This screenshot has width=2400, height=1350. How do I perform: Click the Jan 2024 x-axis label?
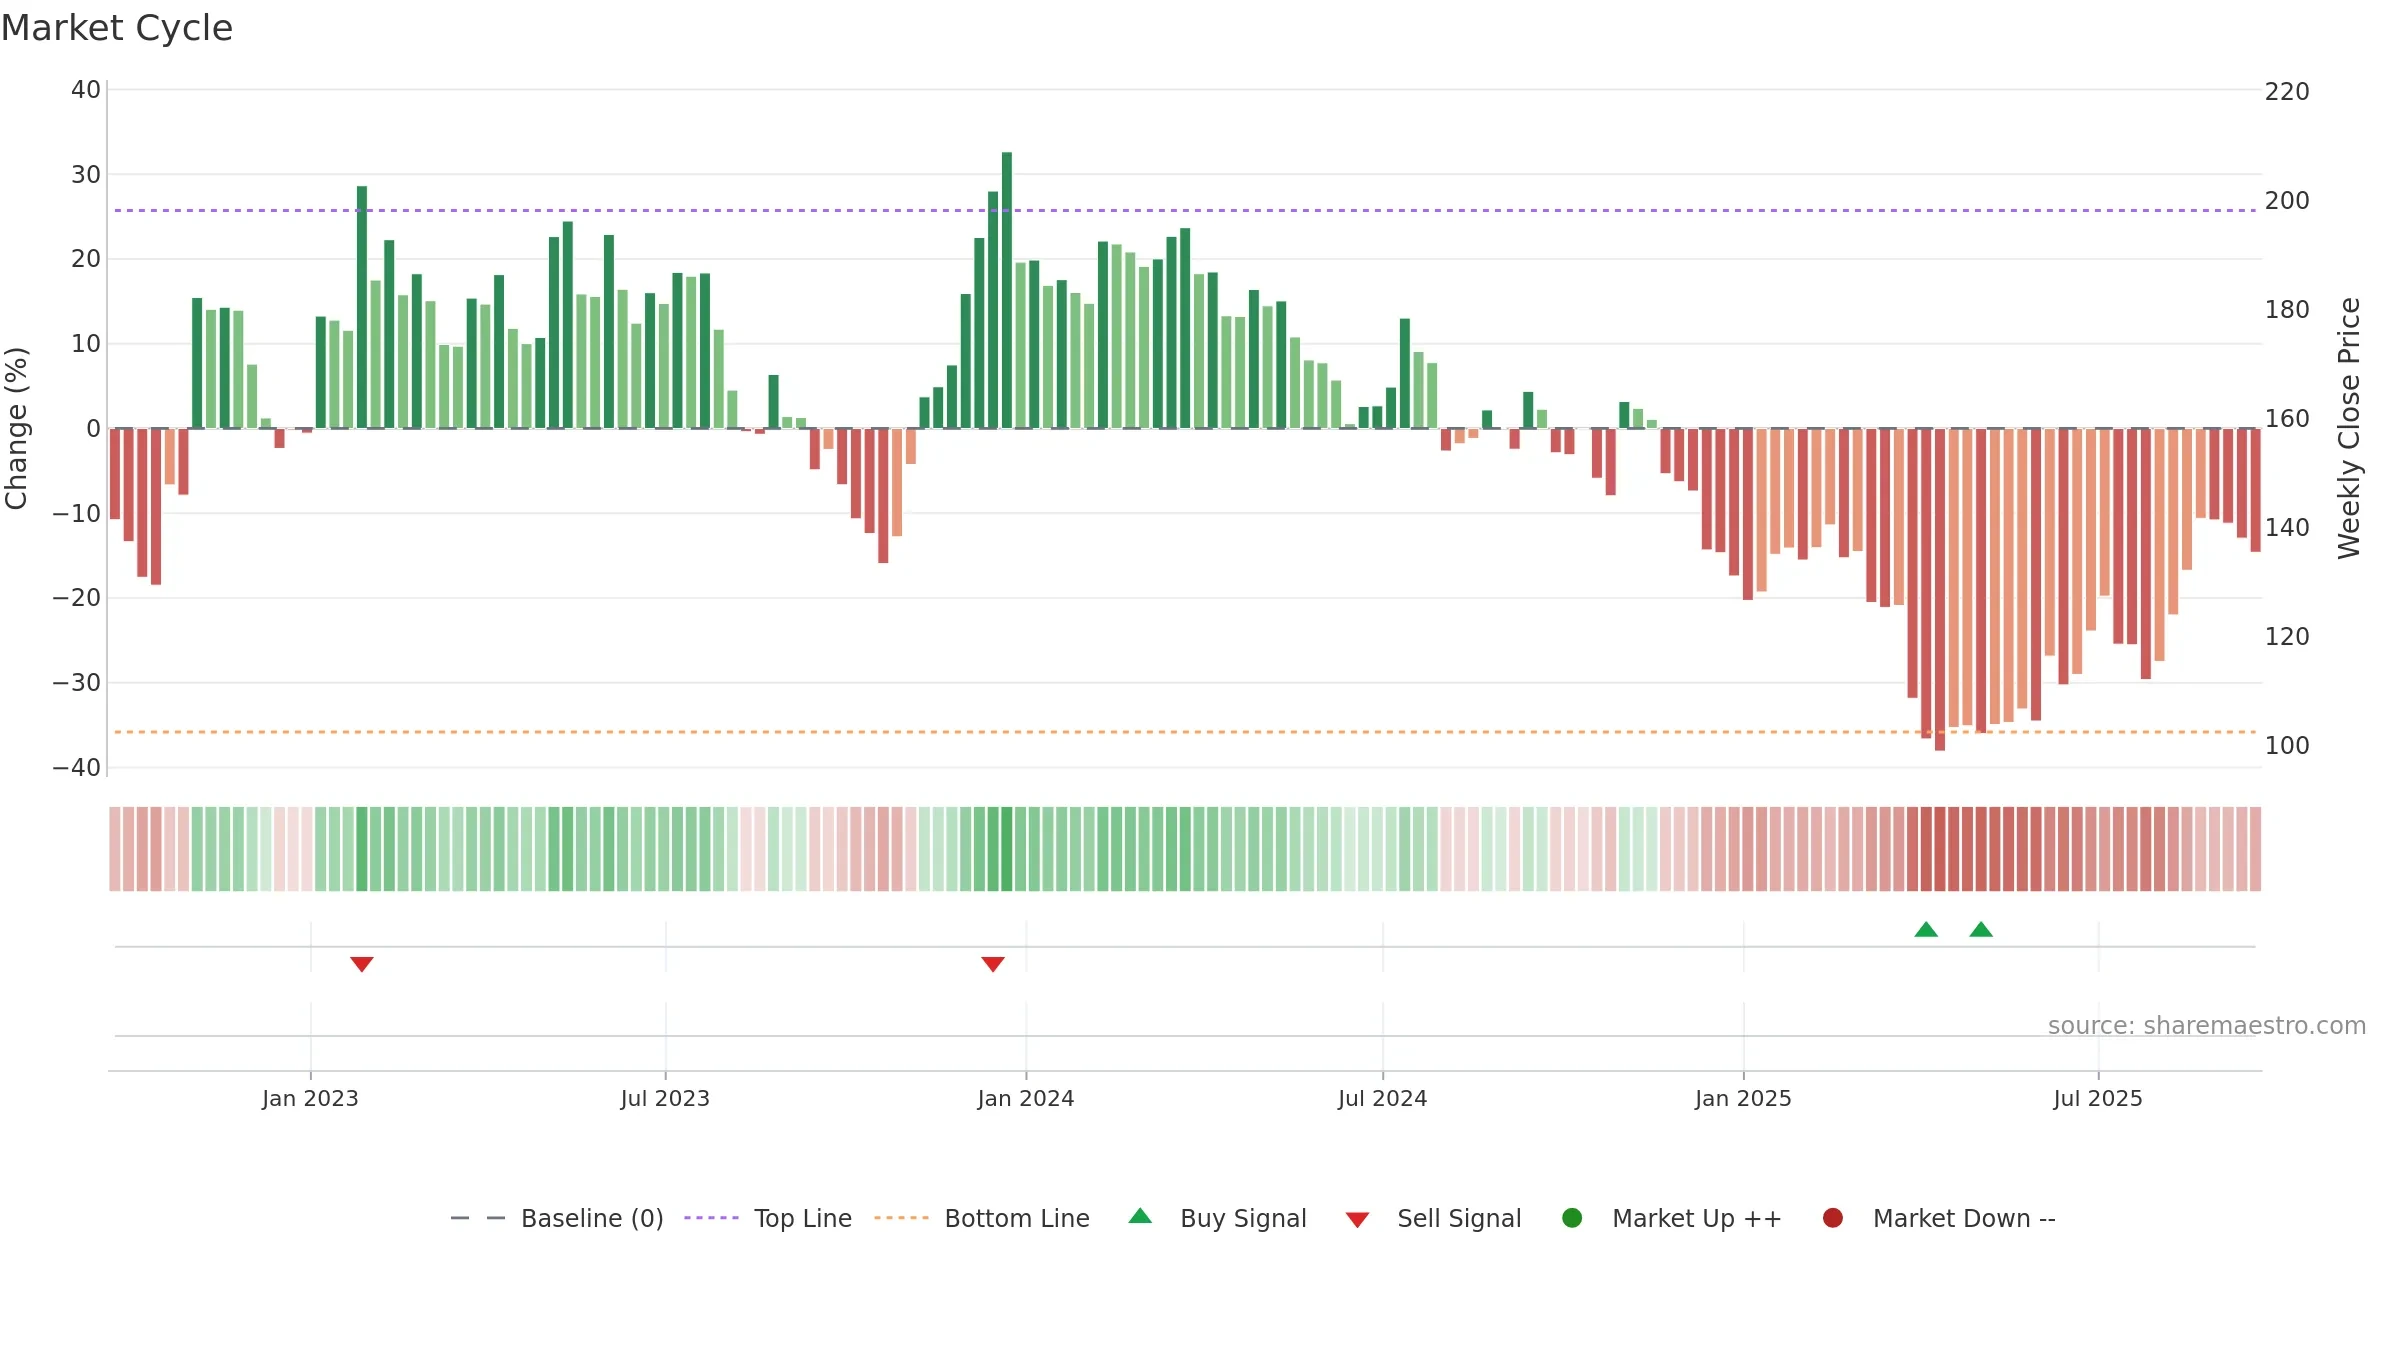point(1026,1098)
